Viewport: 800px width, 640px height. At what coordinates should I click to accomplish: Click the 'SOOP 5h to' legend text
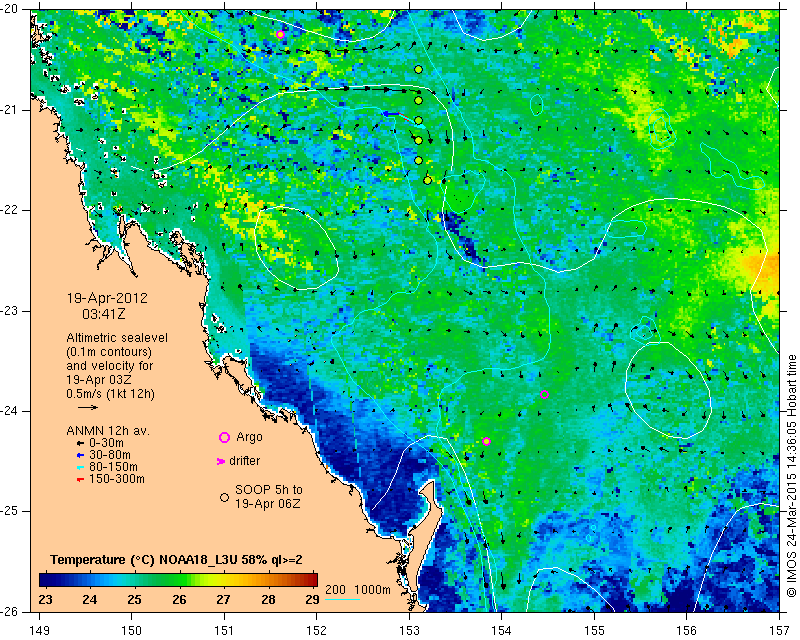click(269, 490)
